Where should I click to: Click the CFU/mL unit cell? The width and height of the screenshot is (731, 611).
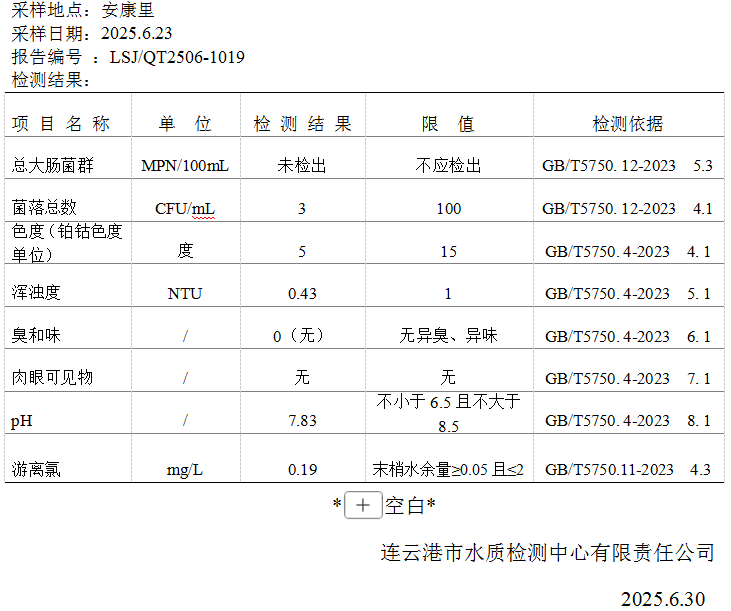[185, 208]
